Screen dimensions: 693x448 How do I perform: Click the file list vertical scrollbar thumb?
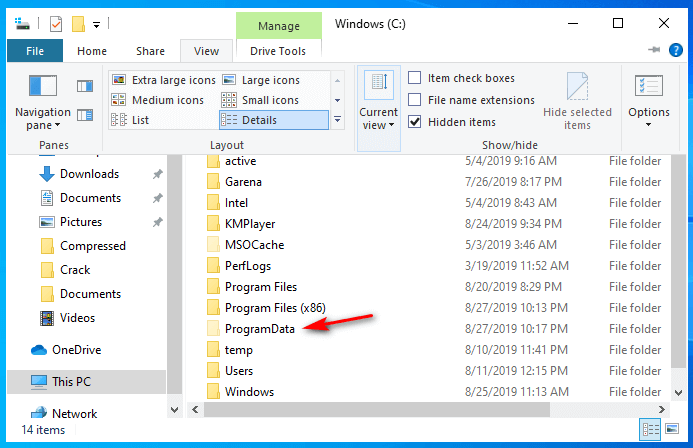(678, 261)
